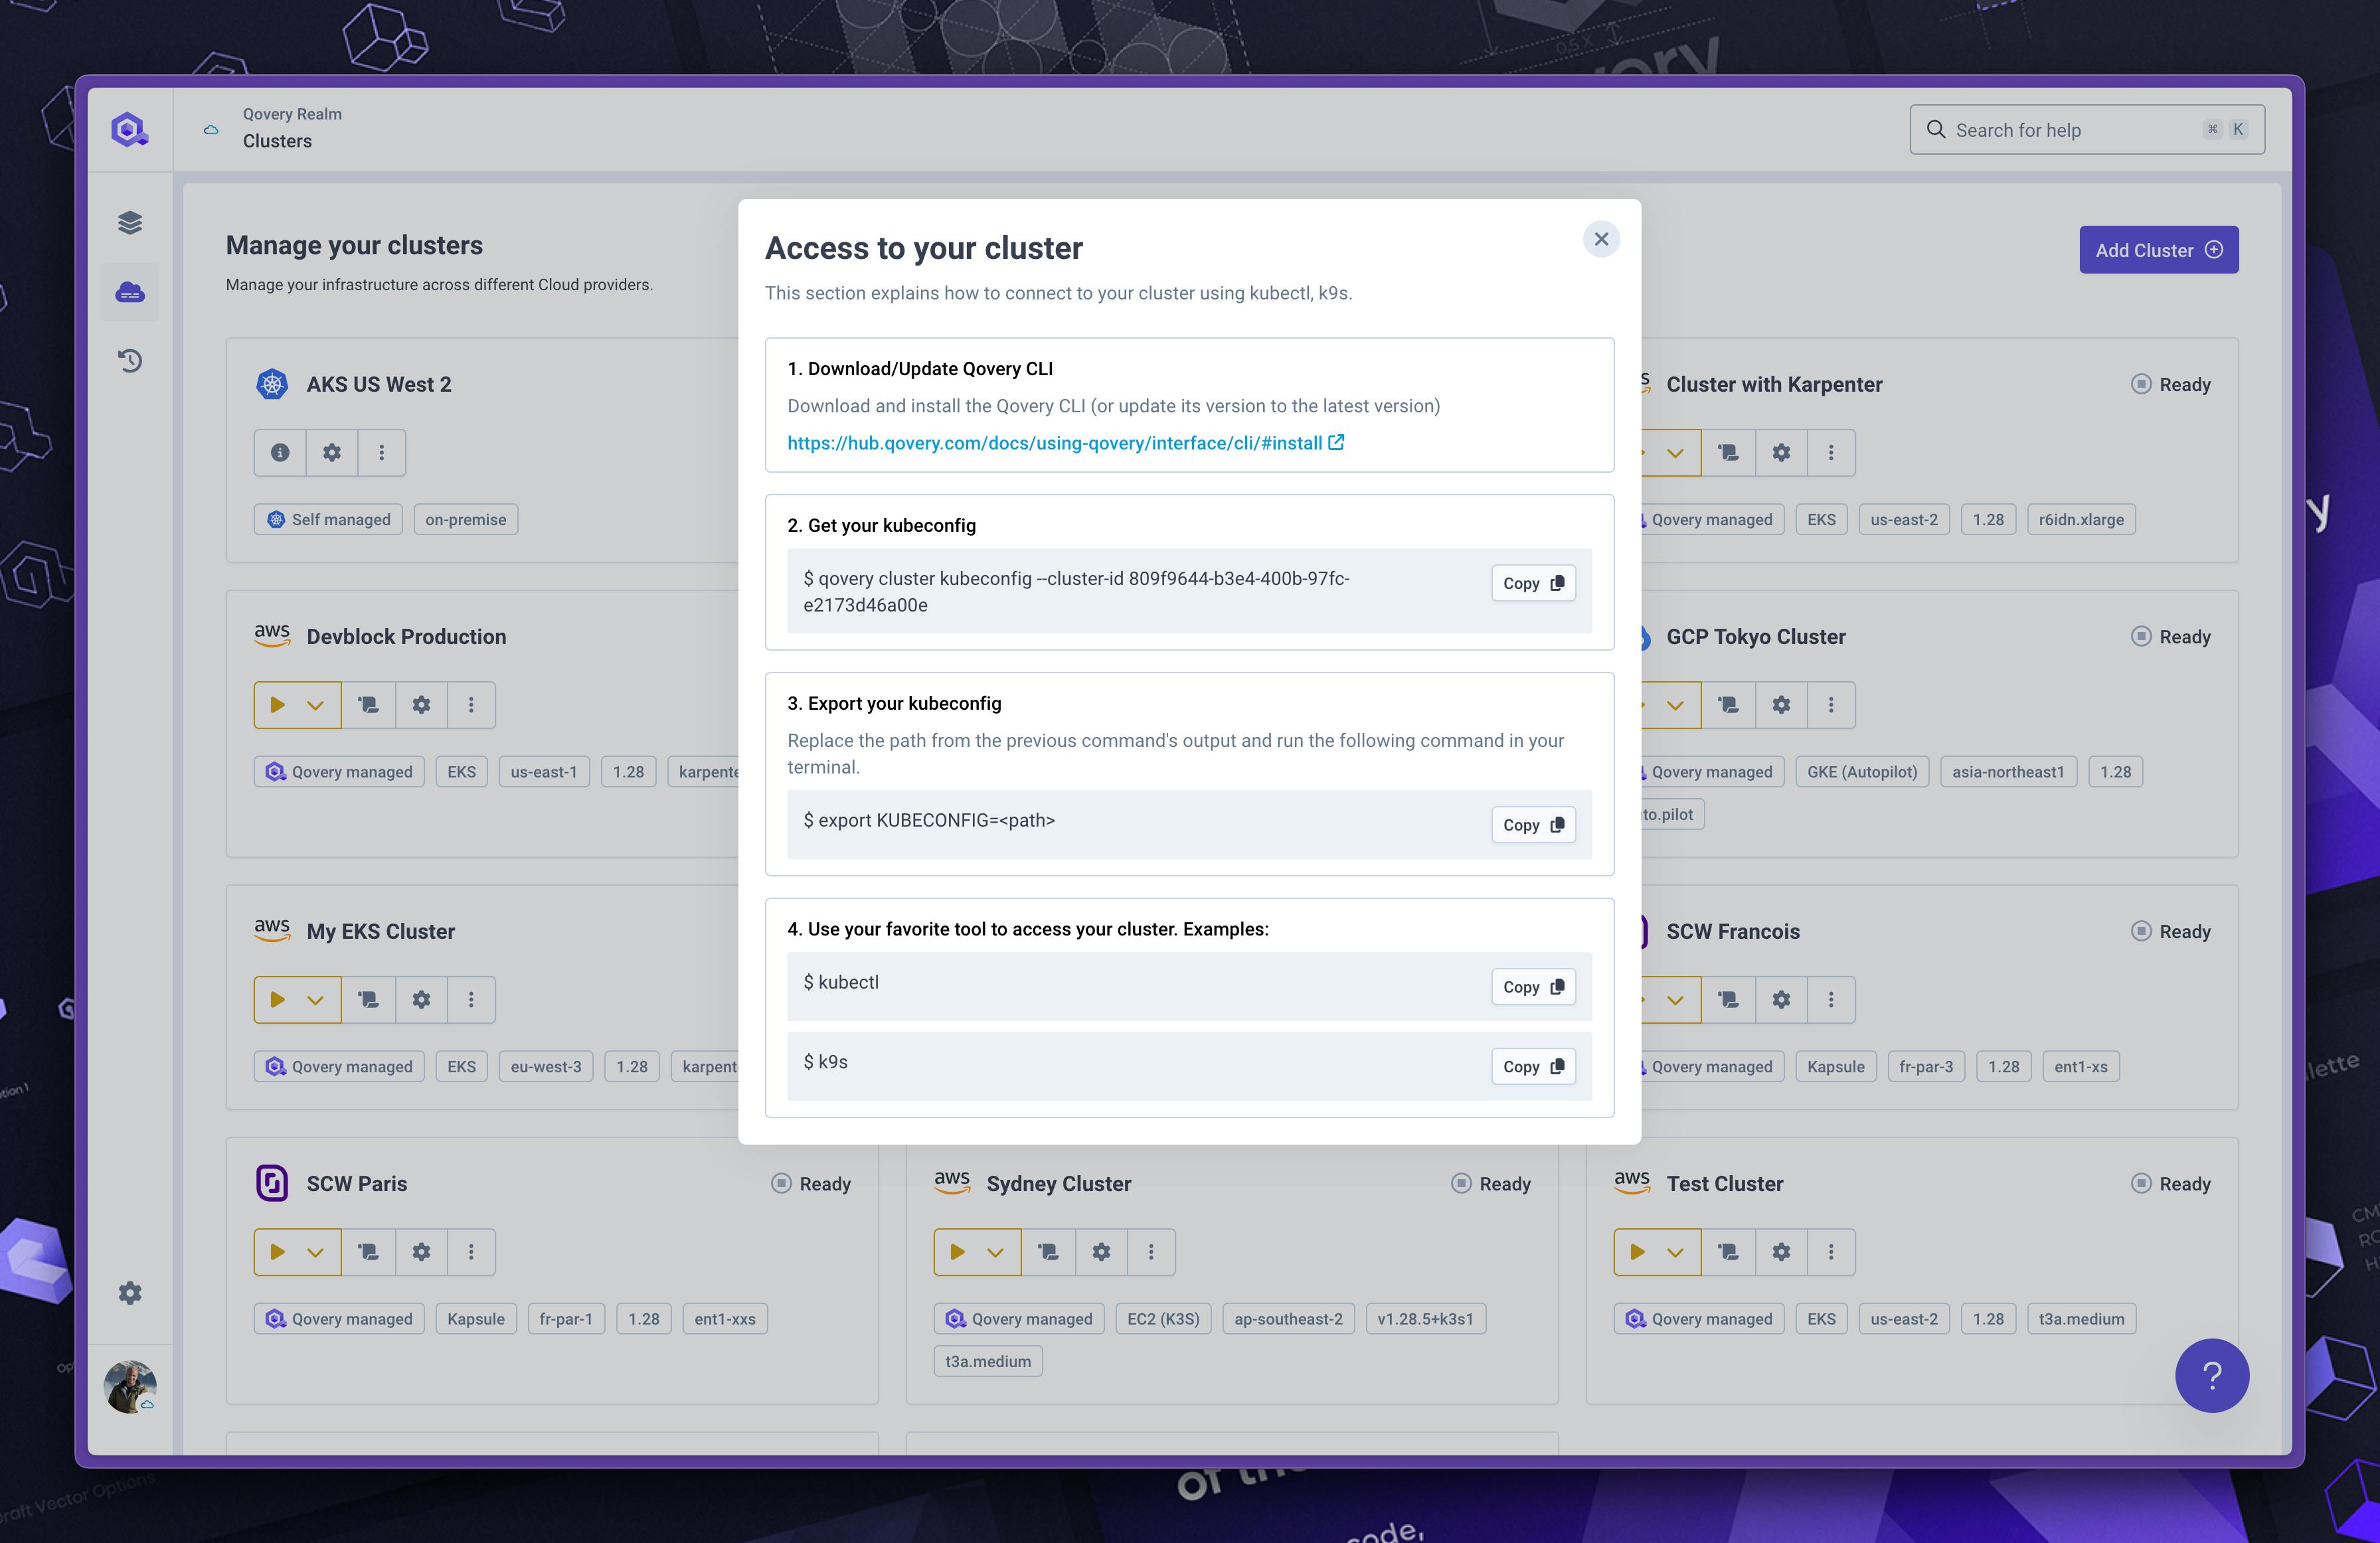Screen dimensions: 2380x1543
Task: Close the Access to your cluster modal
Action: tap(1599, 239)
